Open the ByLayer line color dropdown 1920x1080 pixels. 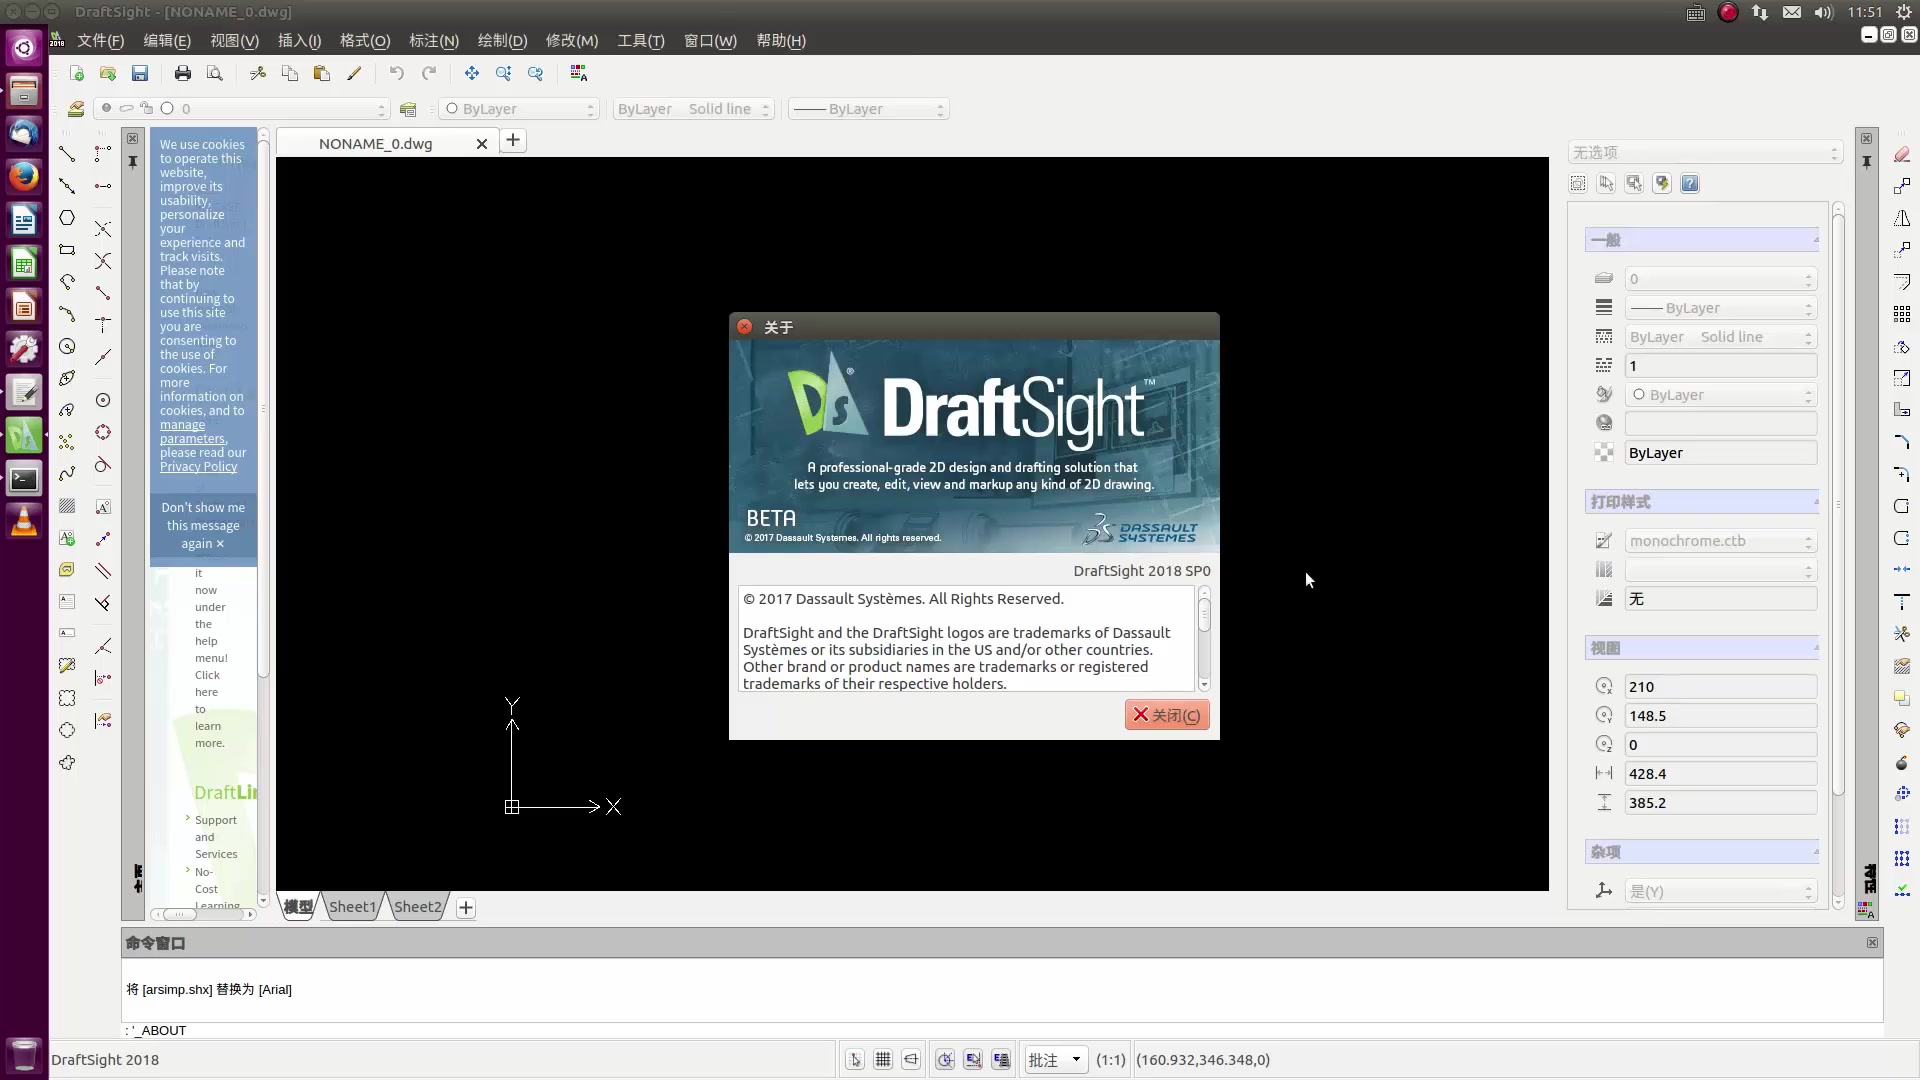(x=519, y=109)
